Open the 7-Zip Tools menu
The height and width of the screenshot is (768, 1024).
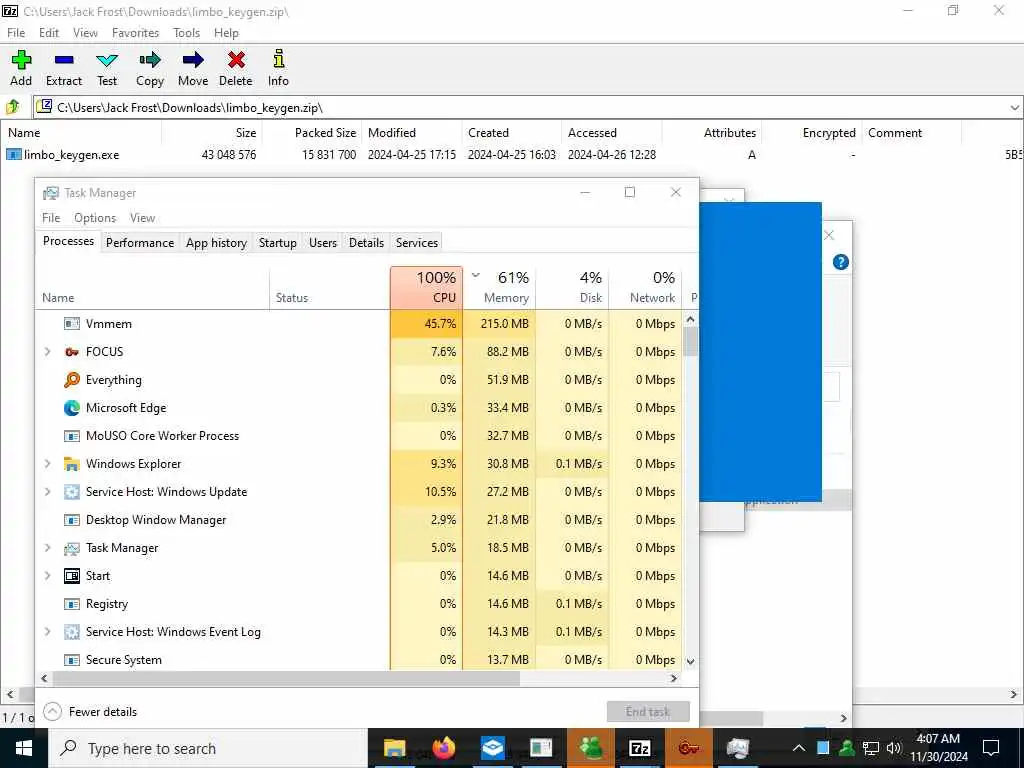[x=186, y=33]
